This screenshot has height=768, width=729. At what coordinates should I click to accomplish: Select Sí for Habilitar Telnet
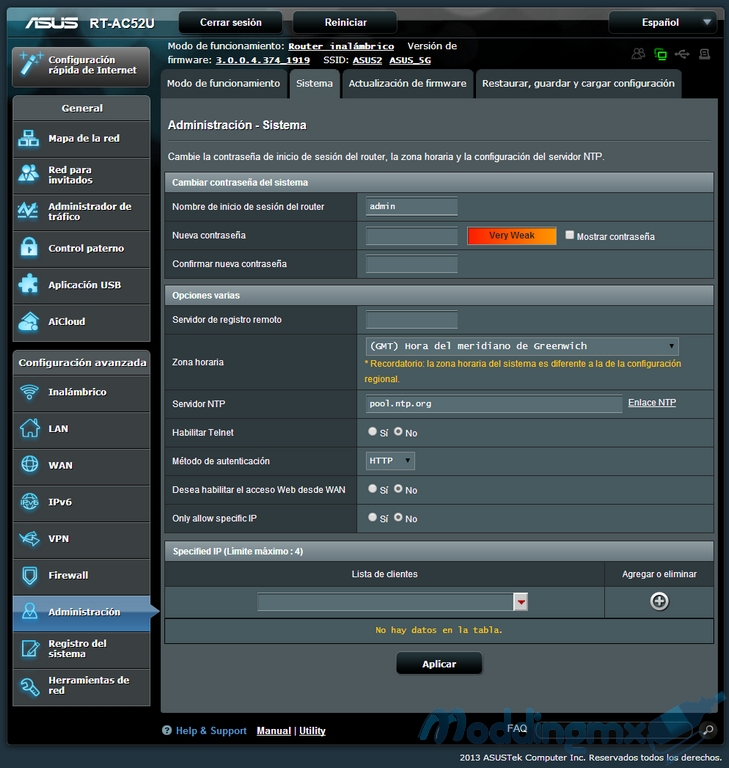click(373, 432)
